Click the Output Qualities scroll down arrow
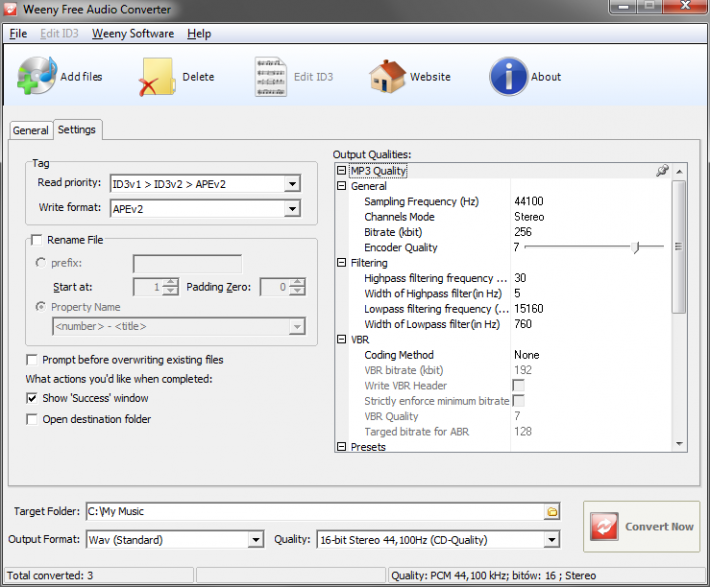The height and width of the screenshot is (587, 710). tap(679, 444)
